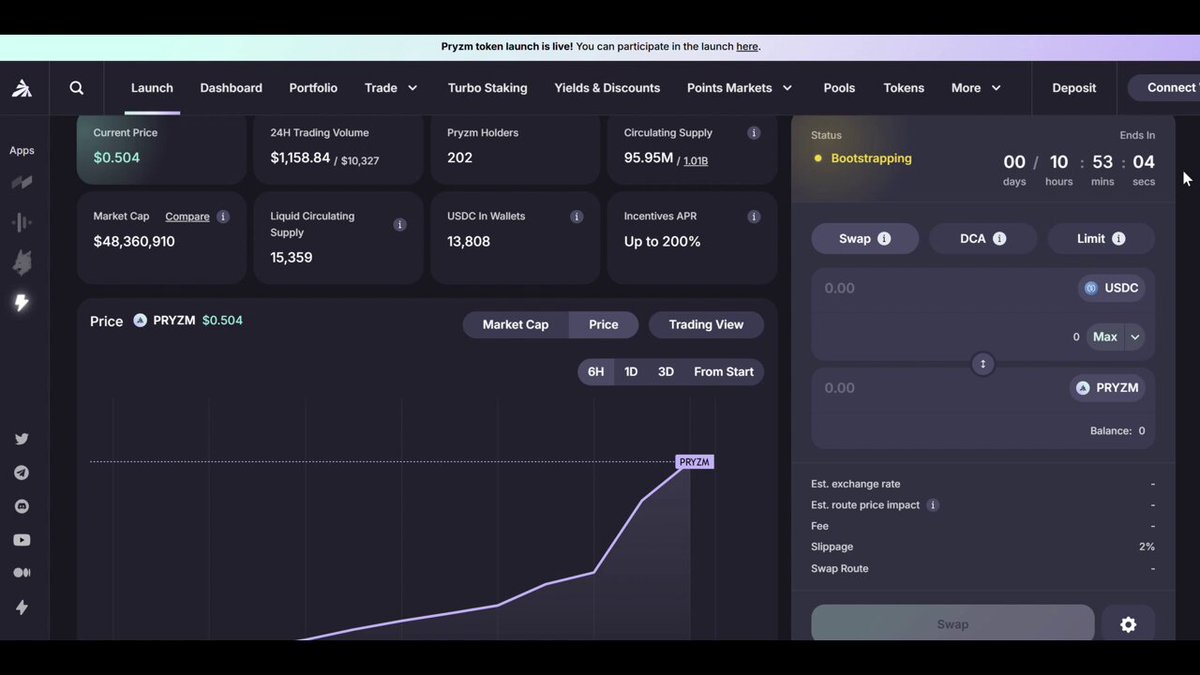Click the Deposit button
Screen dimensions: 1200x675
click(1074, 88)
